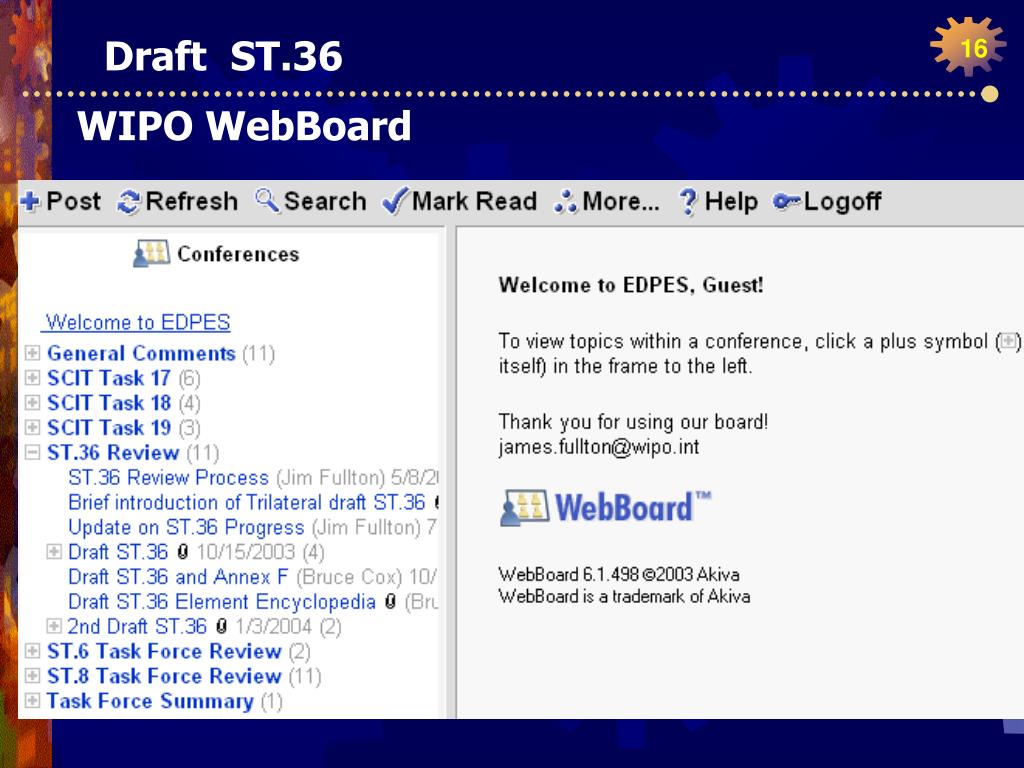Viewport: 1024px width, 768px height.
Task: Open the More... menu
Action: (x=621, y=201)
